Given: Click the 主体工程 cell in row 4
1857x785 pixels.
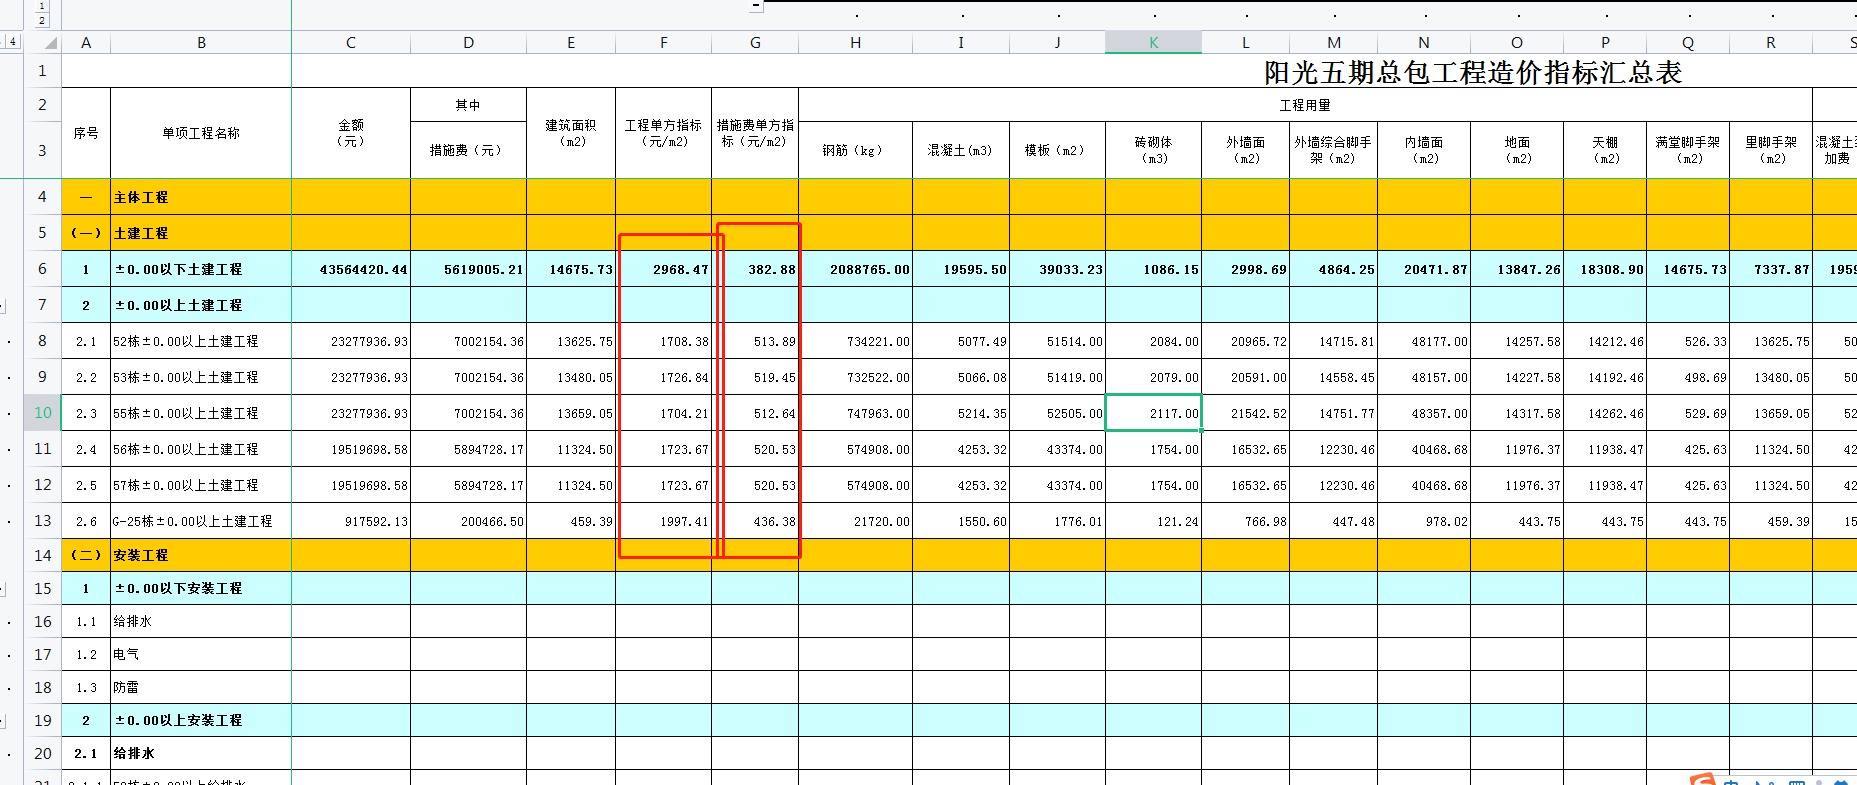Looking at the screenshot, I should tap(201, 197).
